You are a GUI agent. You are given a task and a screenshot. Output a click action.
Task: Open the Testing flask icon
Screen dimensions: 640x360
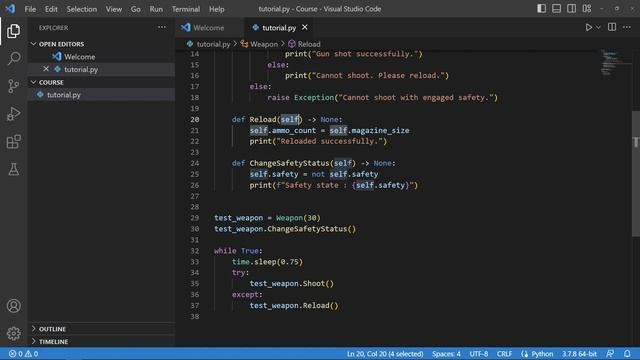click(13, 169)
